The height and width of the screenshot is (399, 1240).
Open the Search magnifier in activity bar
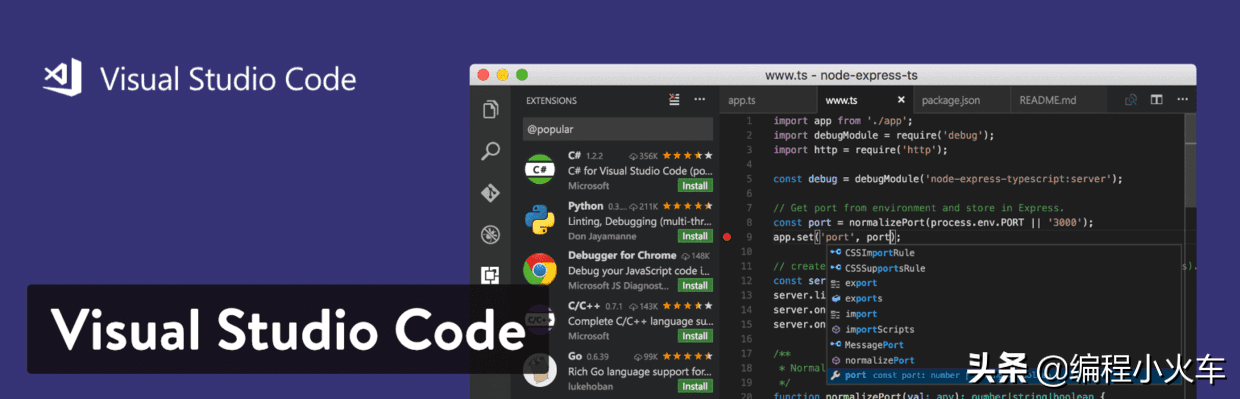pyautogui.click(x=490, y=152)
